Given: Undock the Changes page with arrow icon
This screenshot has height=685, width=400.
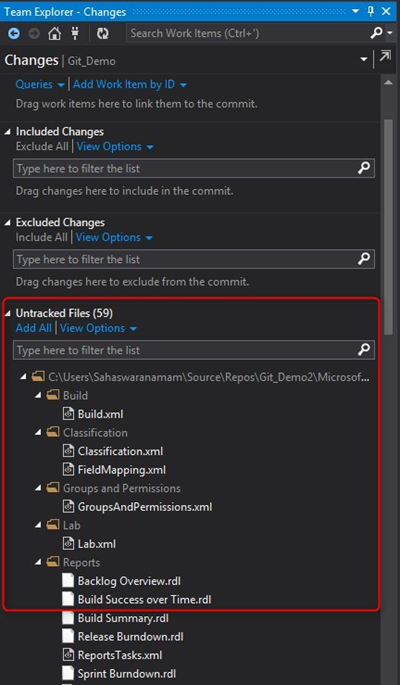Looking at the screenshot, I should click(x=385, y=57).
